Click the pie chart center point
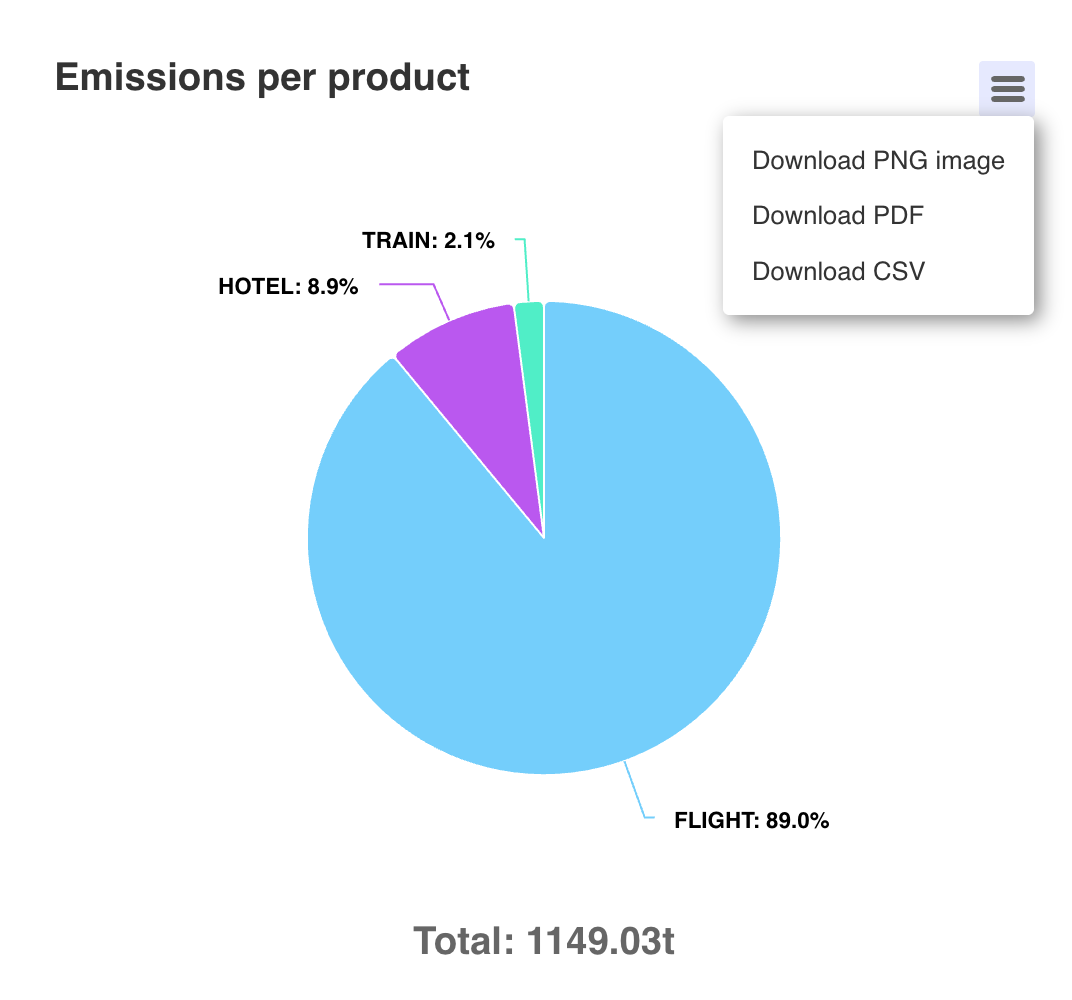 (544, 538)
